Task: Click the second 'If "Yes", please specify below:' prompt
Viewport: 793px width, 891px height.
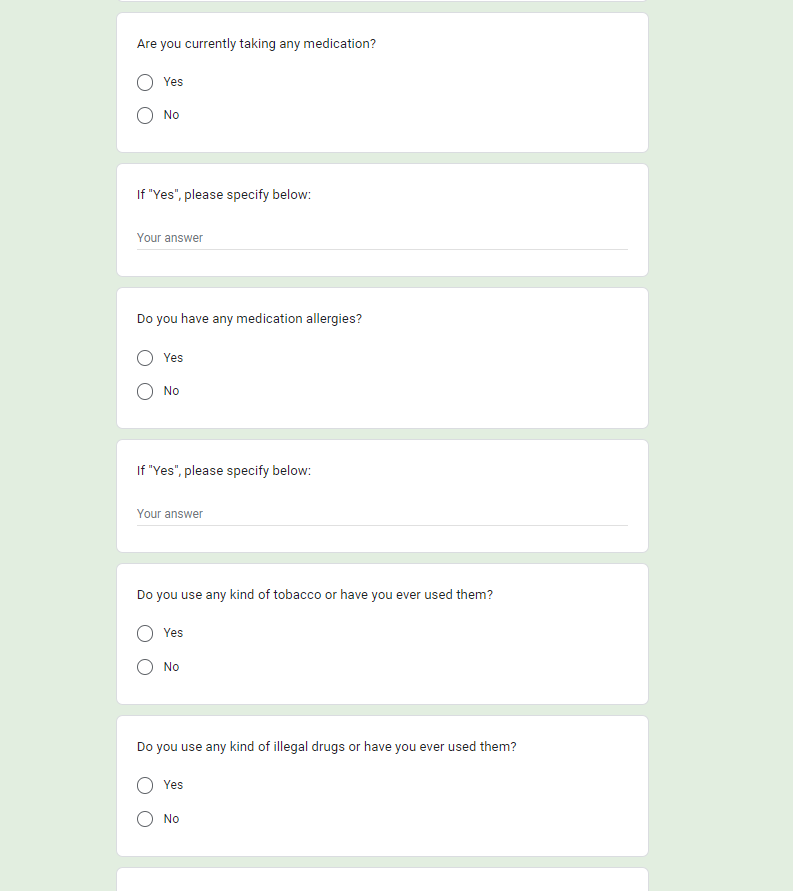Action: coord(224,471)
